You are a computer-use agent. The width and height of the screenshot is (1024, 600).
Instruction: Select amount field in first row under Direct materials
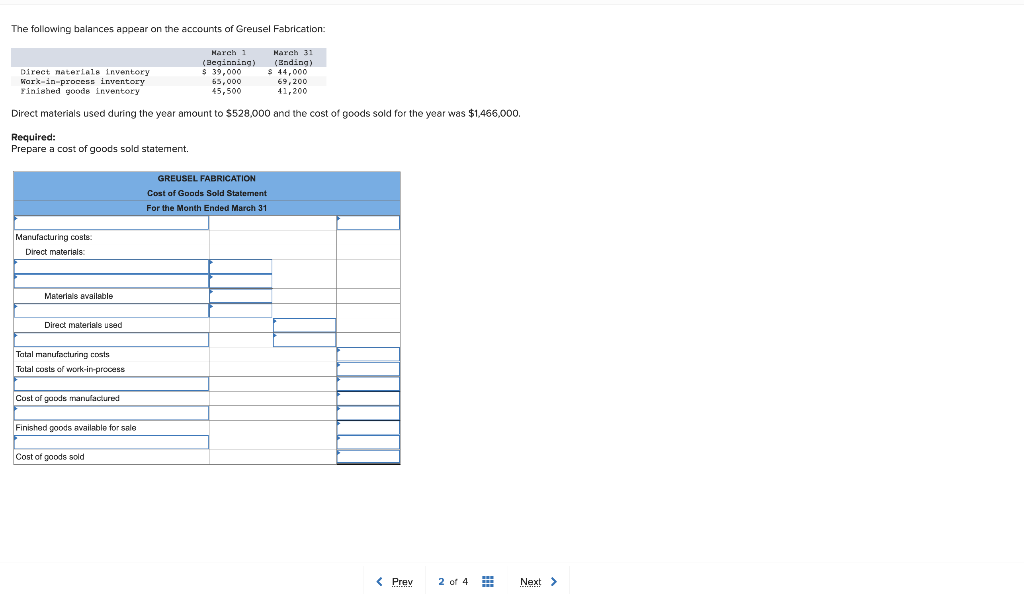(x=240, y=266)
